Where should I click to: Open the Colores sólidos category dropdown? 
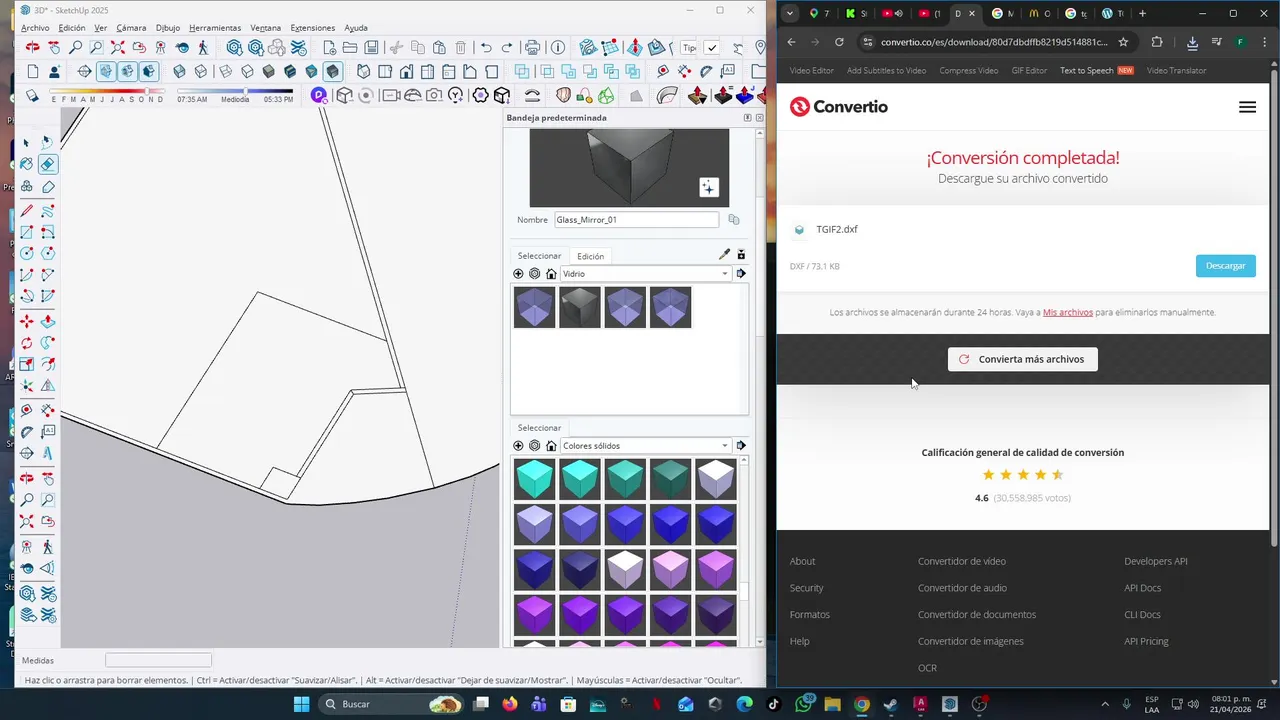coord(645,446)
